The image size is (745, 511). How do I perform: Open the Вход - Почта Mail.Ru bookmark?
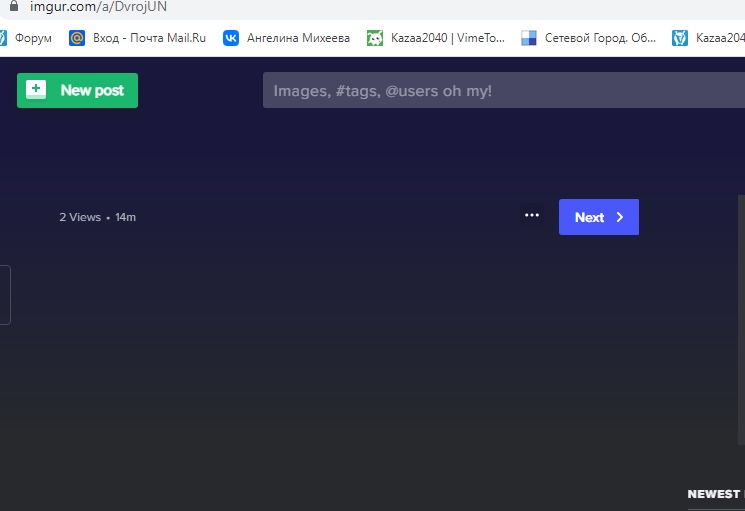coord(137,38)
